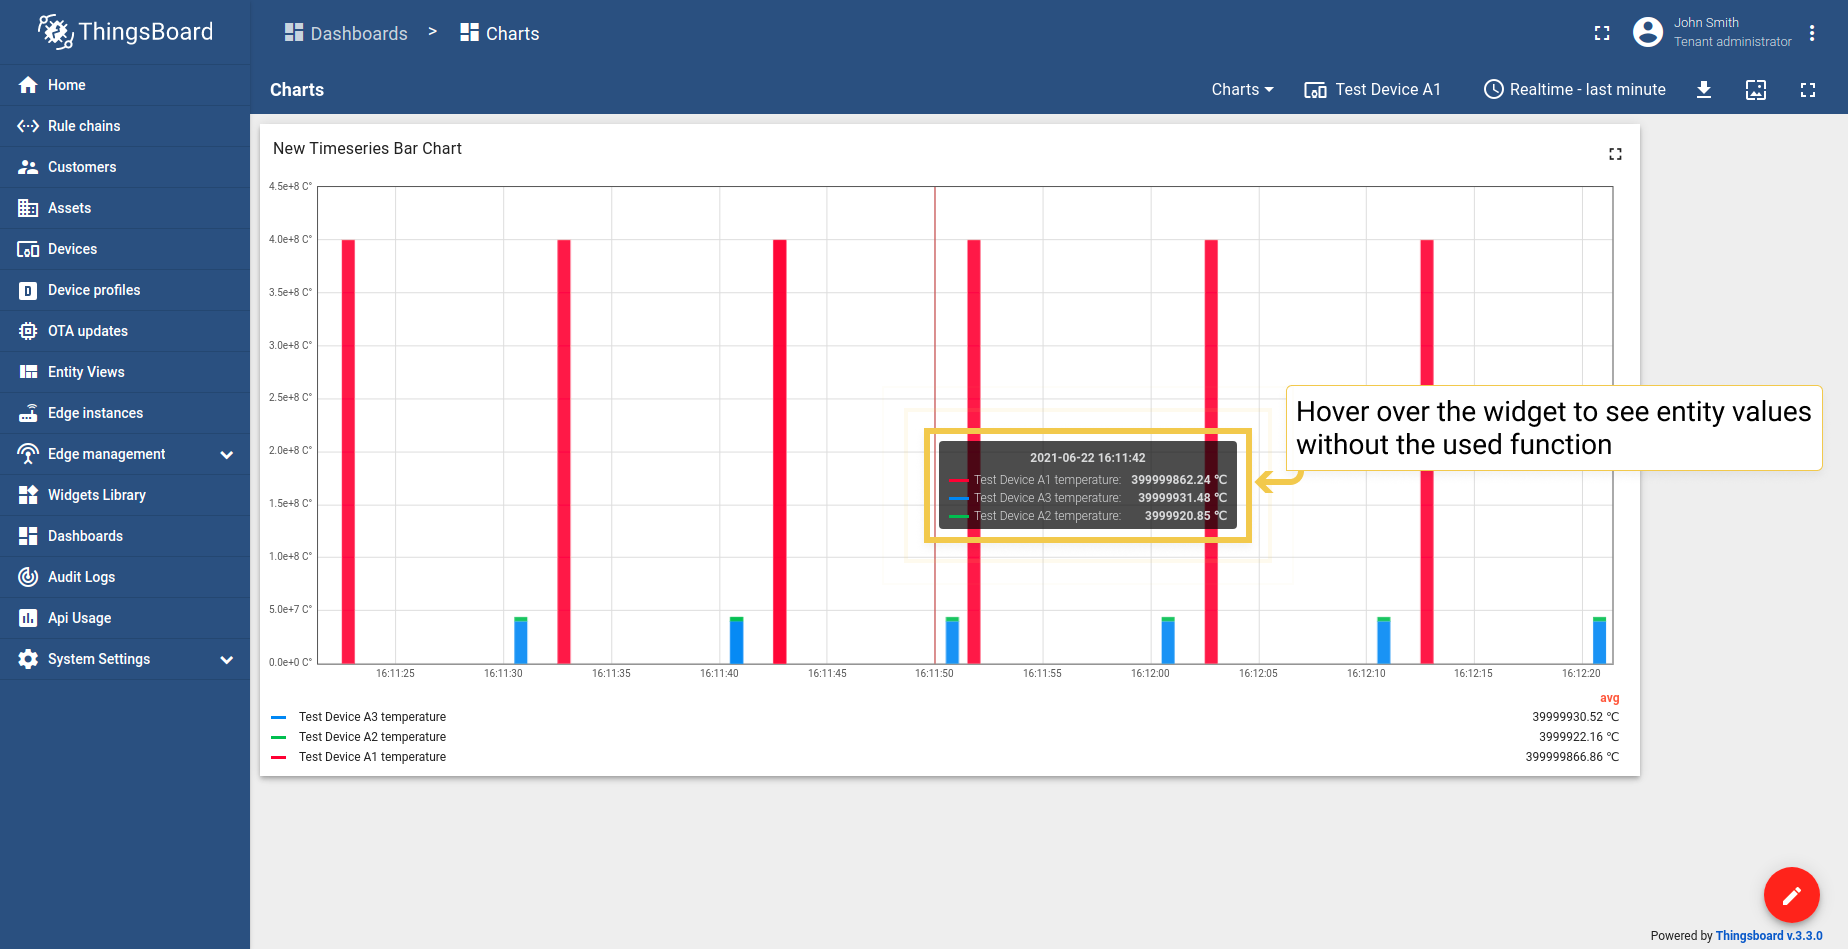This screenshot has width=1848, height=949.
Task: Click the red pencil edit dashboard button
Action: [1791, 895]
